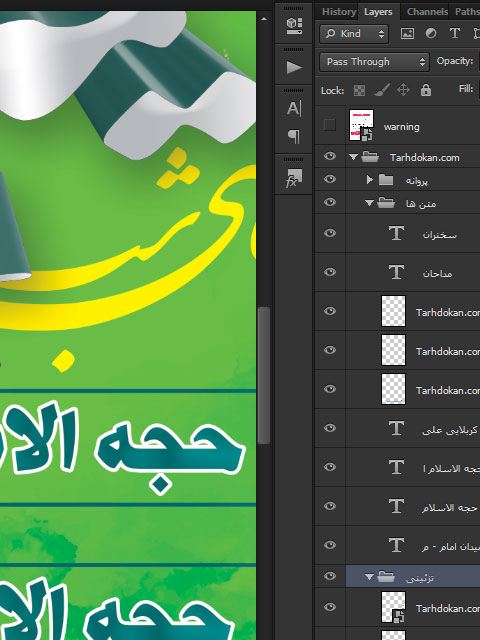Viewport: 480px width, 640px height.
Task: Click the lock transparent pixels icon
Action: (359, 90)
